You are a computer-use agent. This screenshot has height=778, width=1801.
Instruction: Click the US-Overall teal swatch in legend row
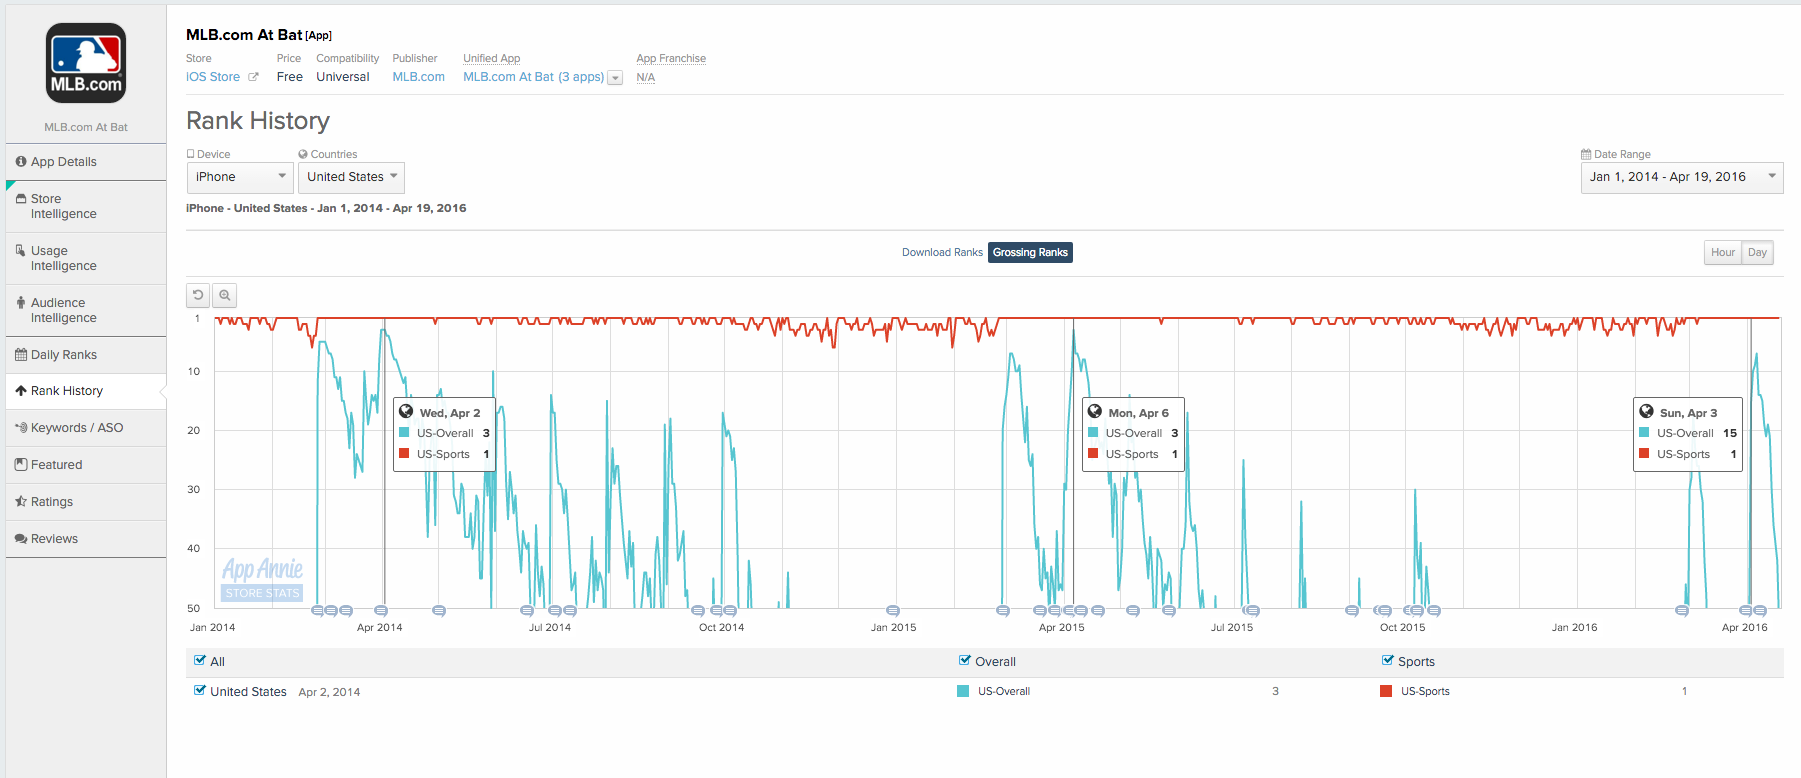coord(963,691)
